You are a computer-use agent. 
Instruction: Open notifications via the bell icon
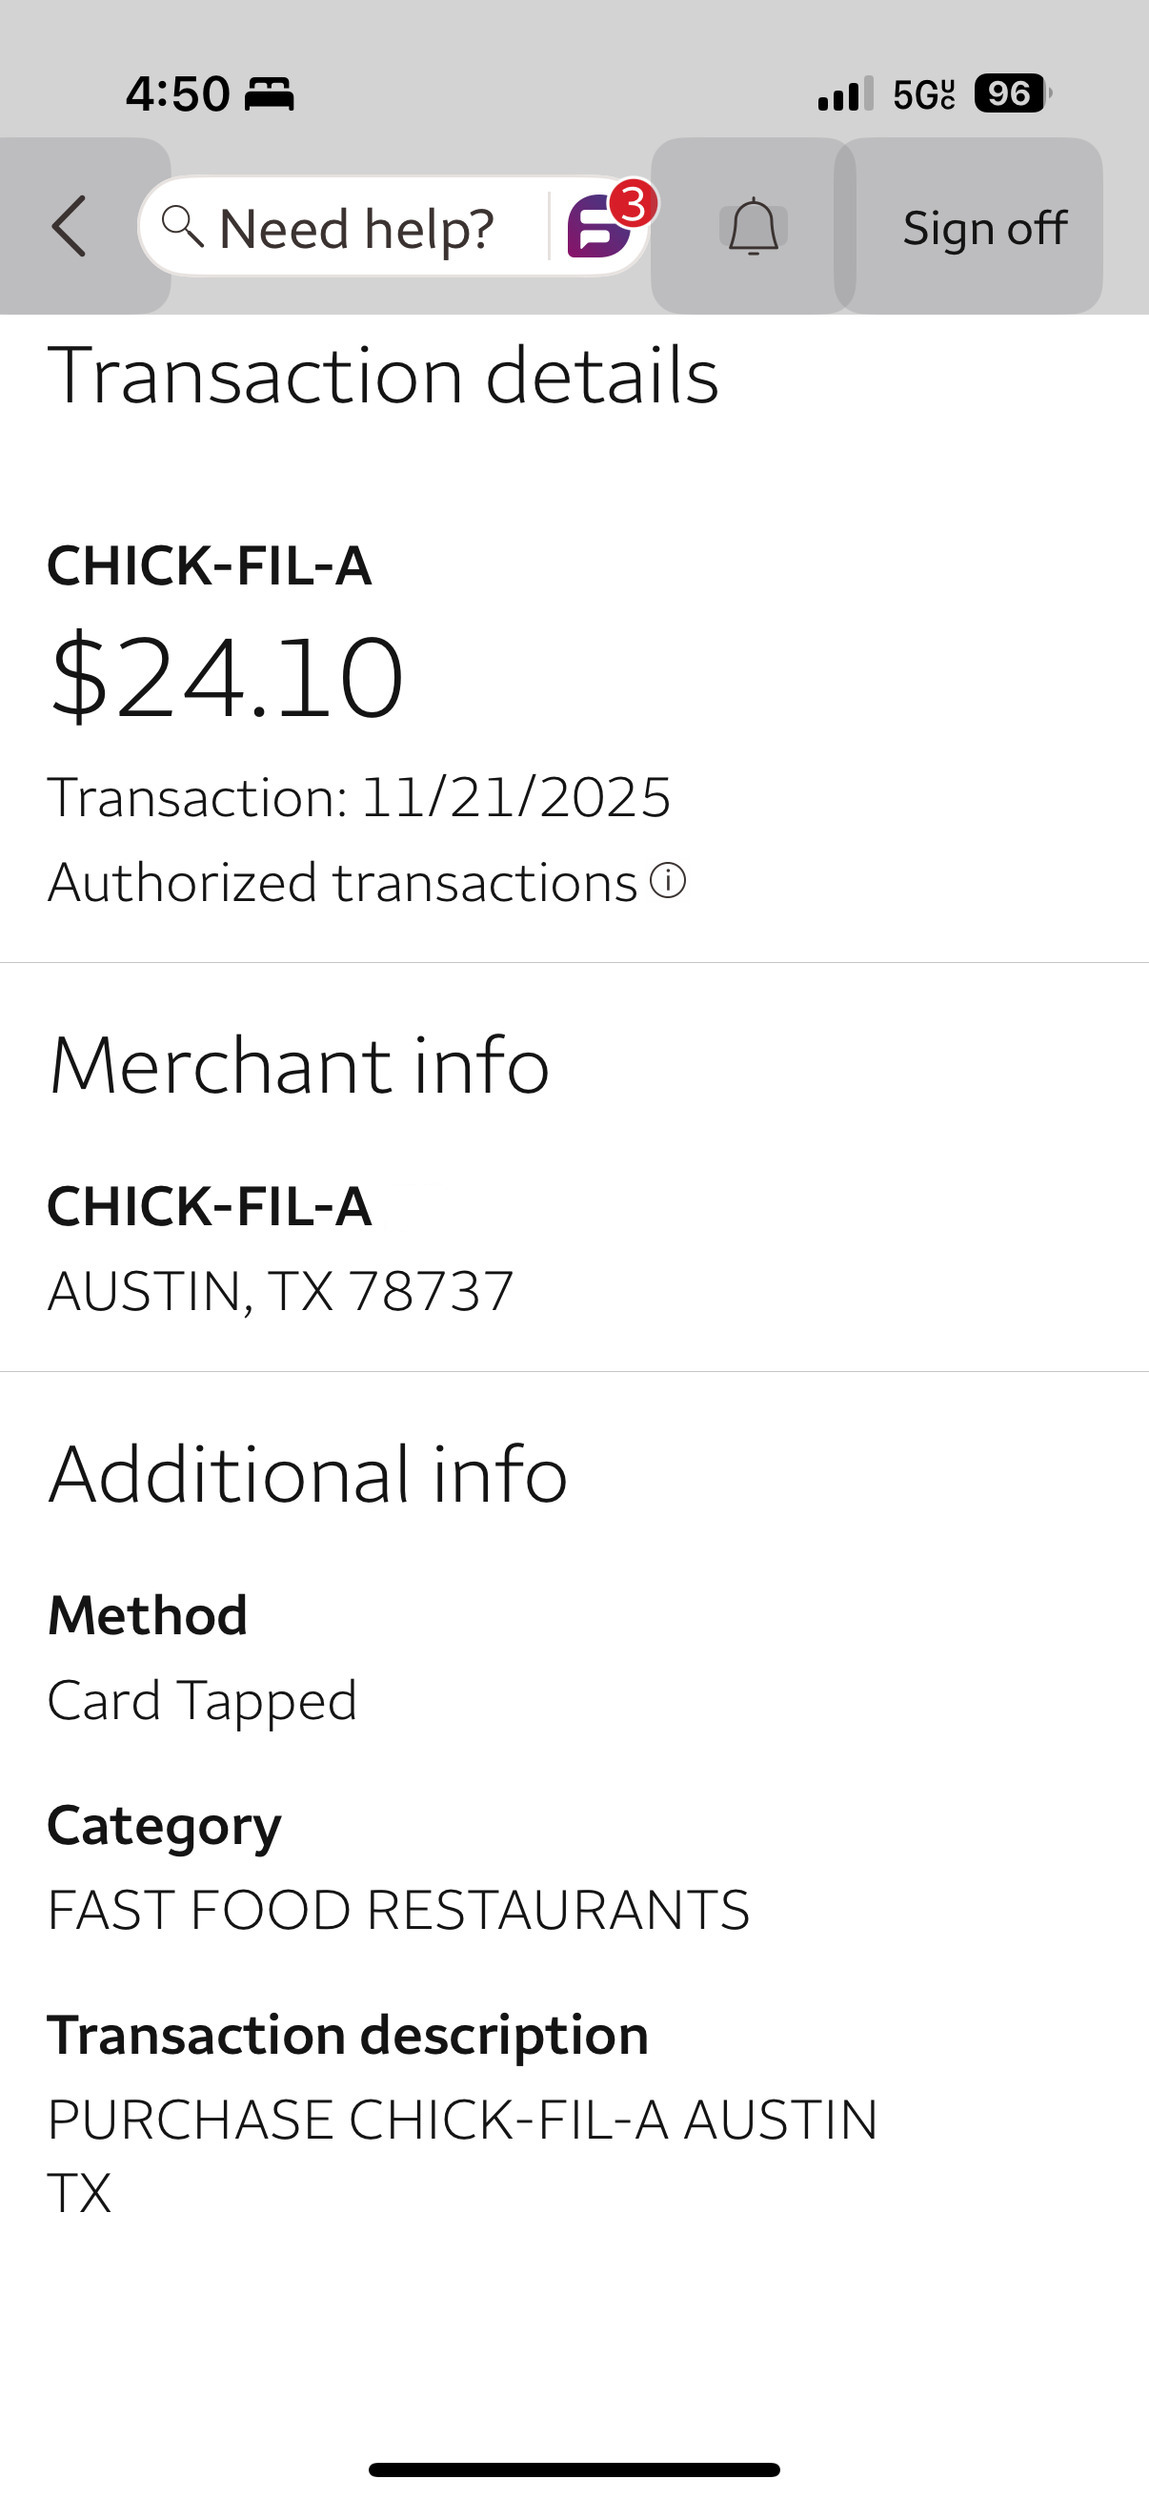click(x=753, y=227)
